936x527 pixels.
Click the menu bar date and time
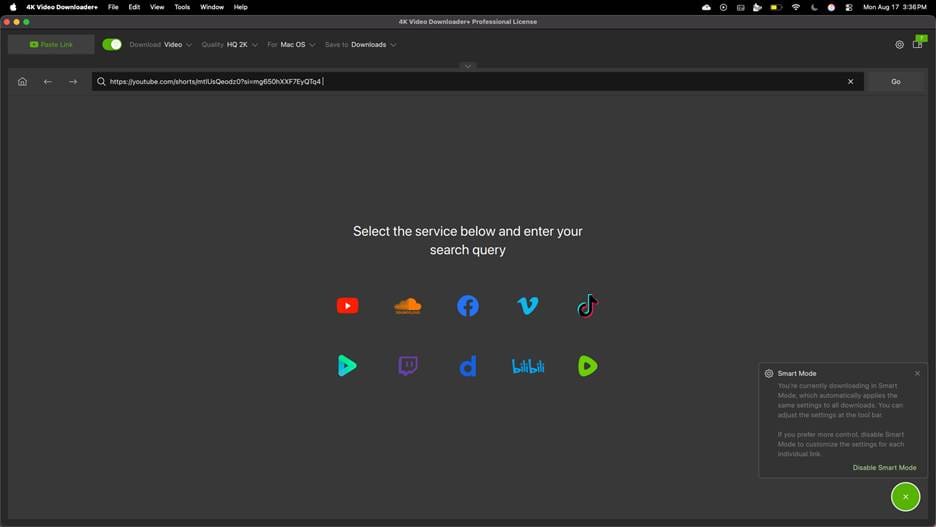pyautogui.click(x=895, y=7)
